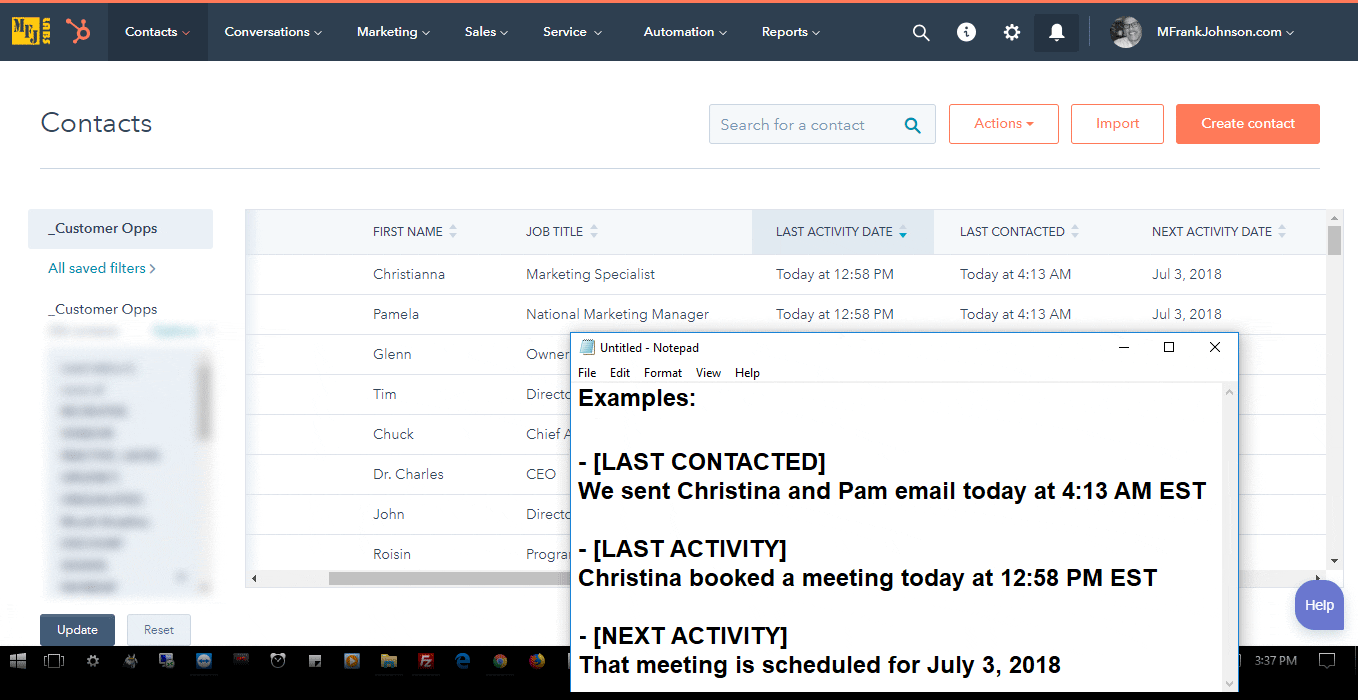The width and height of the screenshot is (1358, 700).
Task: Open the global search magnifier in top navigation
Action: point(921,31)
